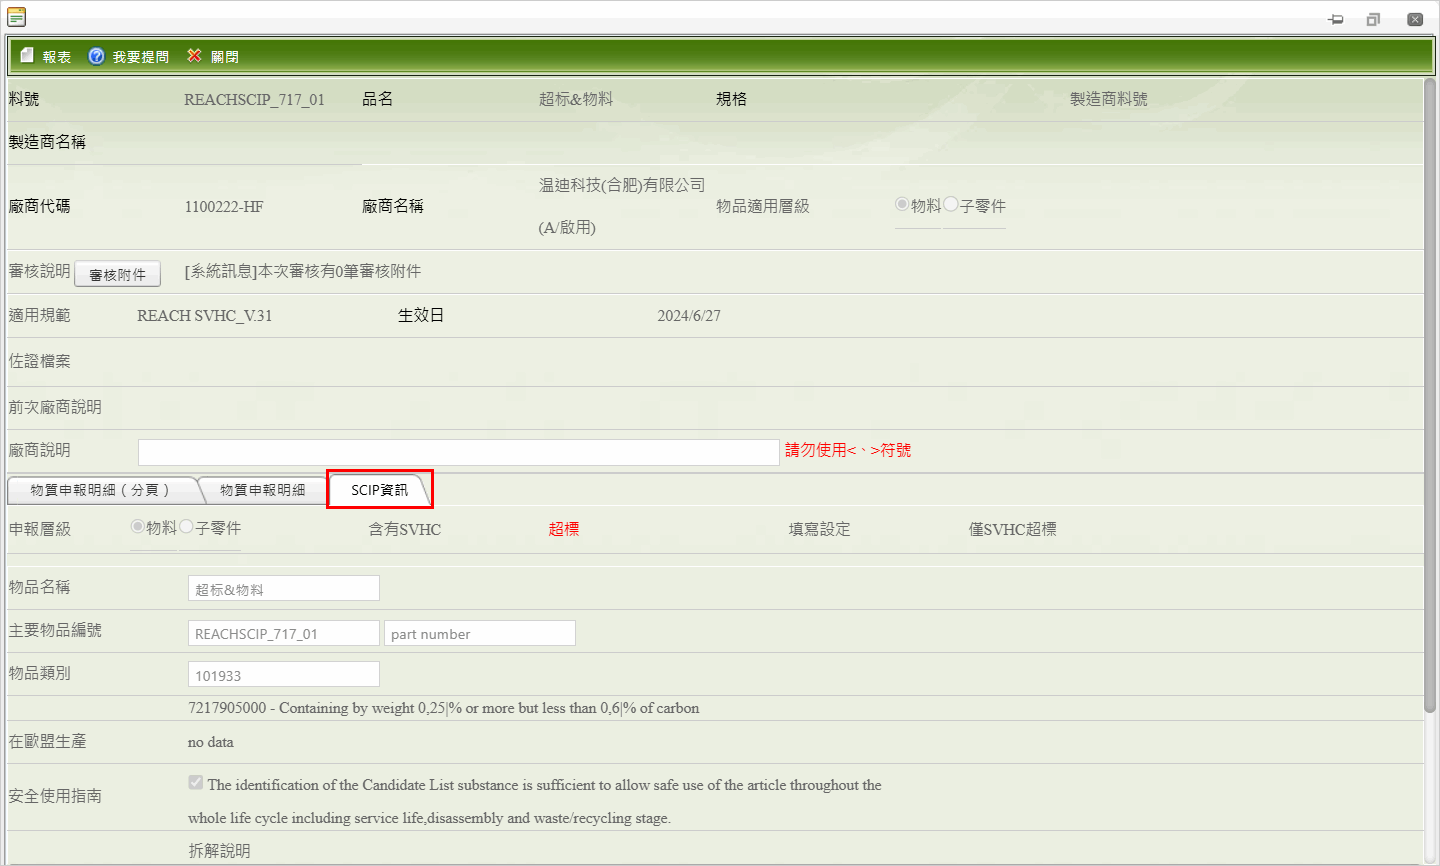Click the 'no data' value for 在歐盟生產
The width and height of the screenshot is (1440, 866).
(211, 742)
